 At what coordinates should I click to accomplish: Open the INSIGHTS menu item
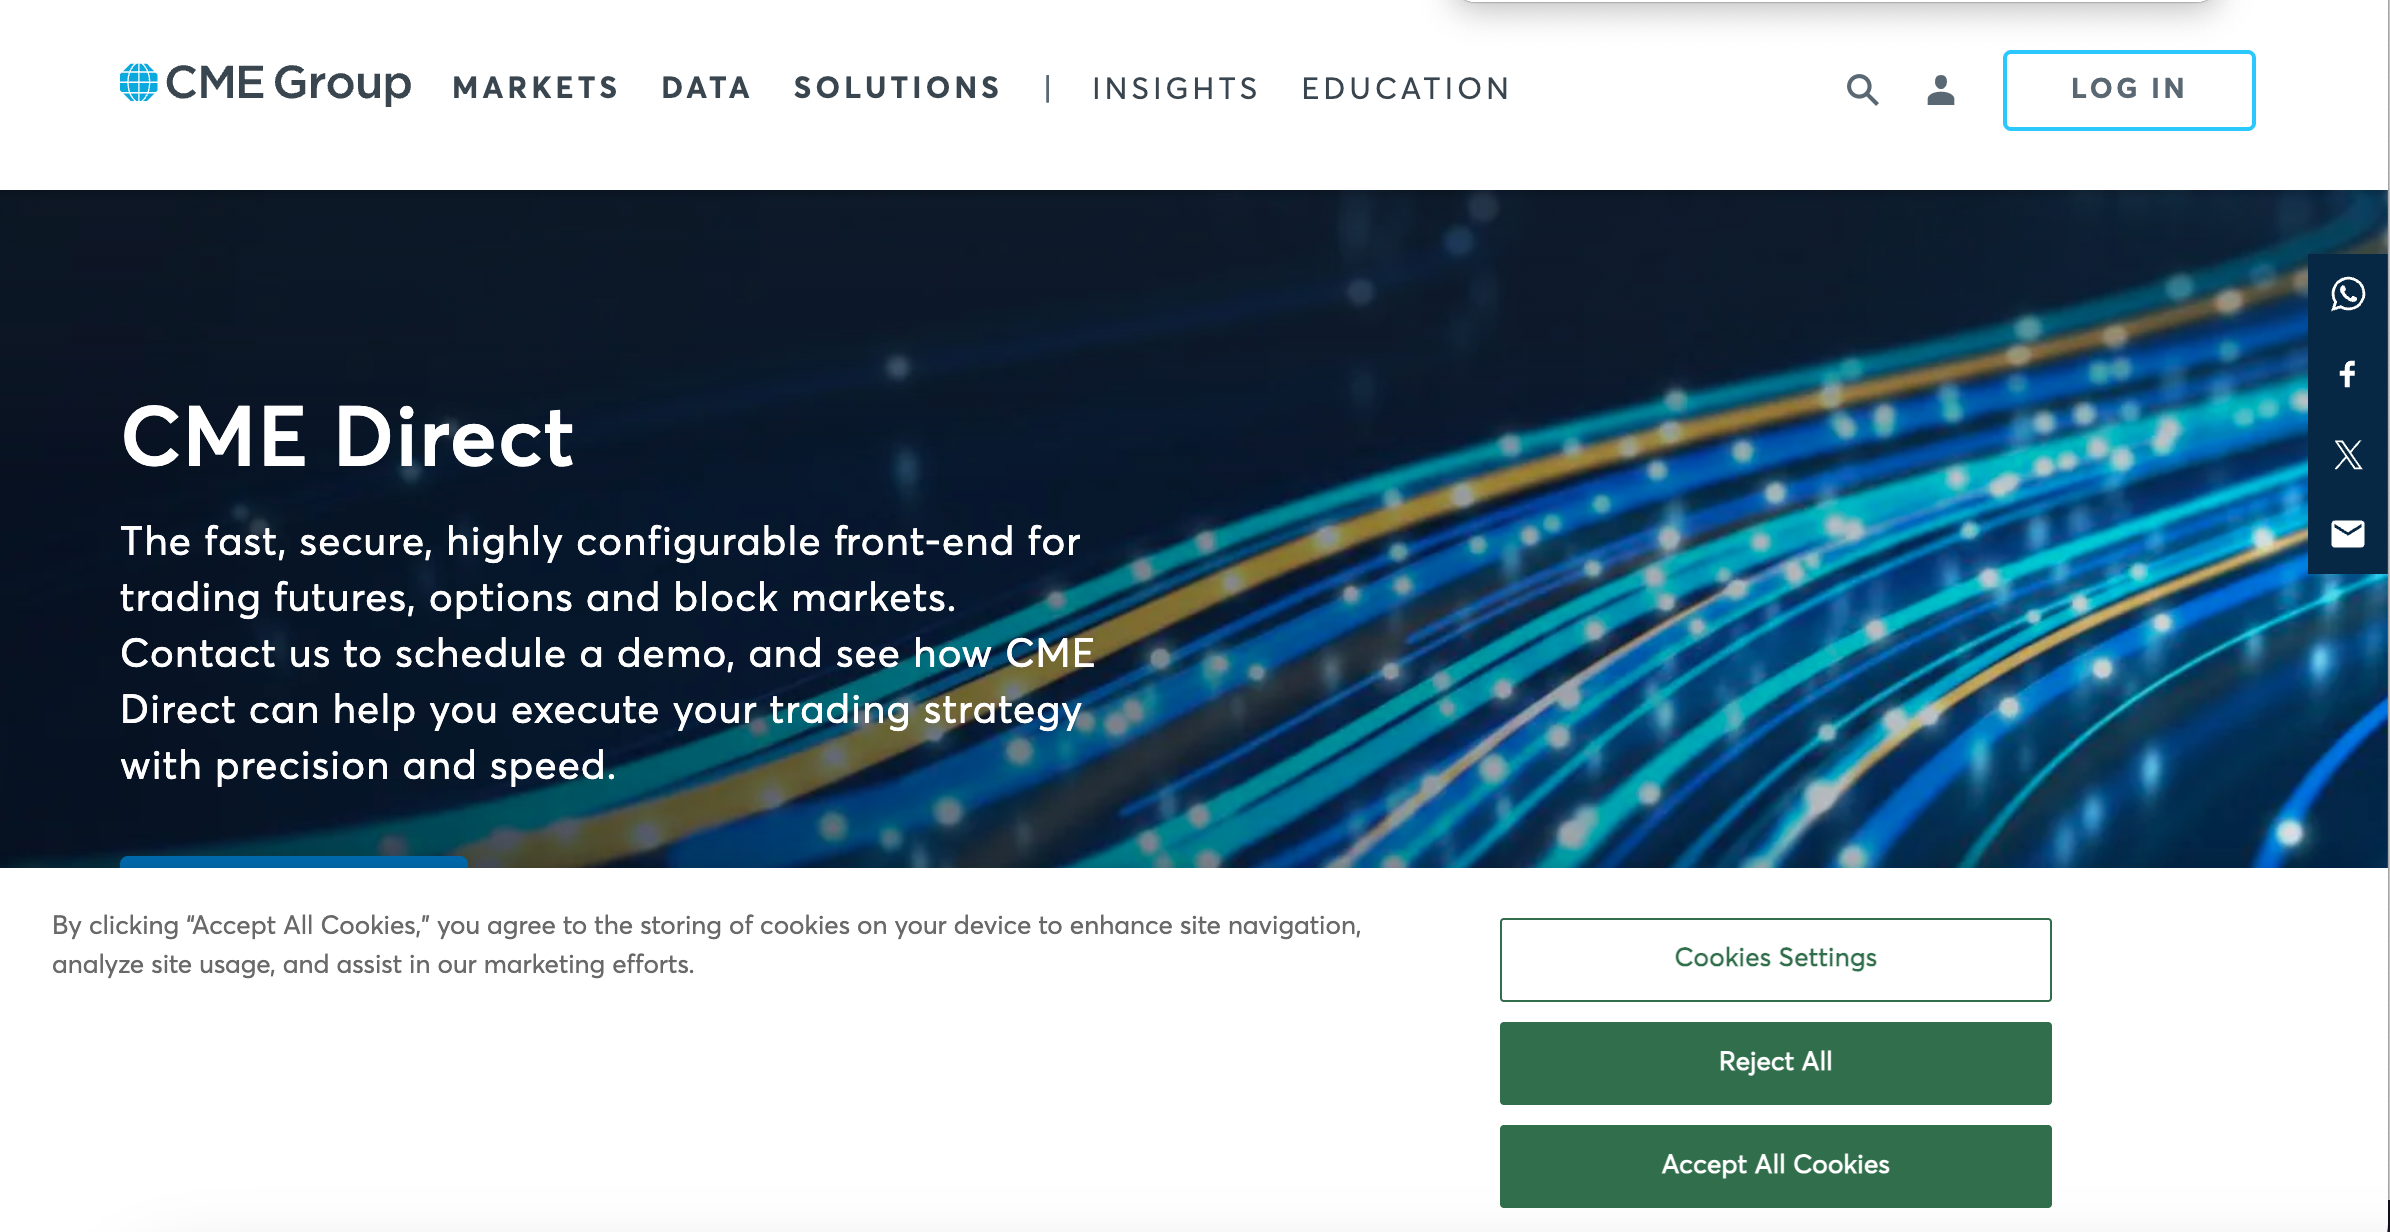(x=1175, y=89)
